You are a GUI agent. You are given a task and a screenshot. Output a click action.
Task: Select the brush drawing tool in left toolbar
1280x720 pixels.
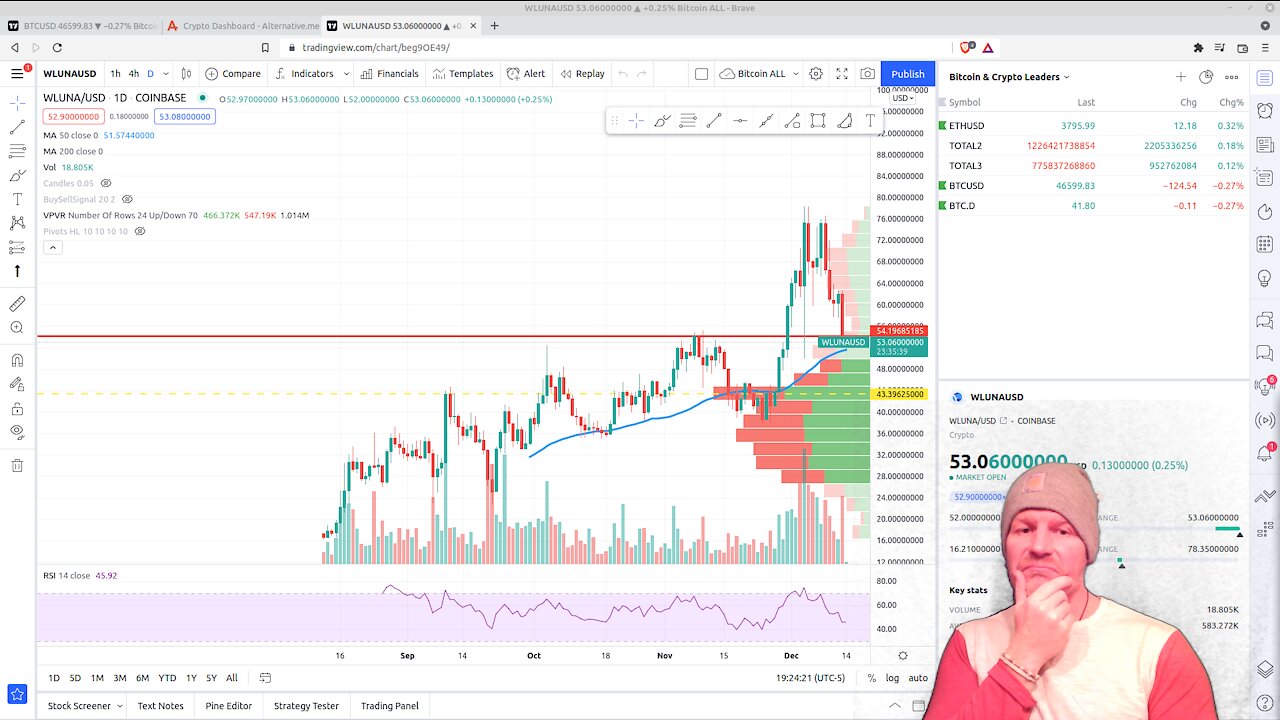[17, 175]
